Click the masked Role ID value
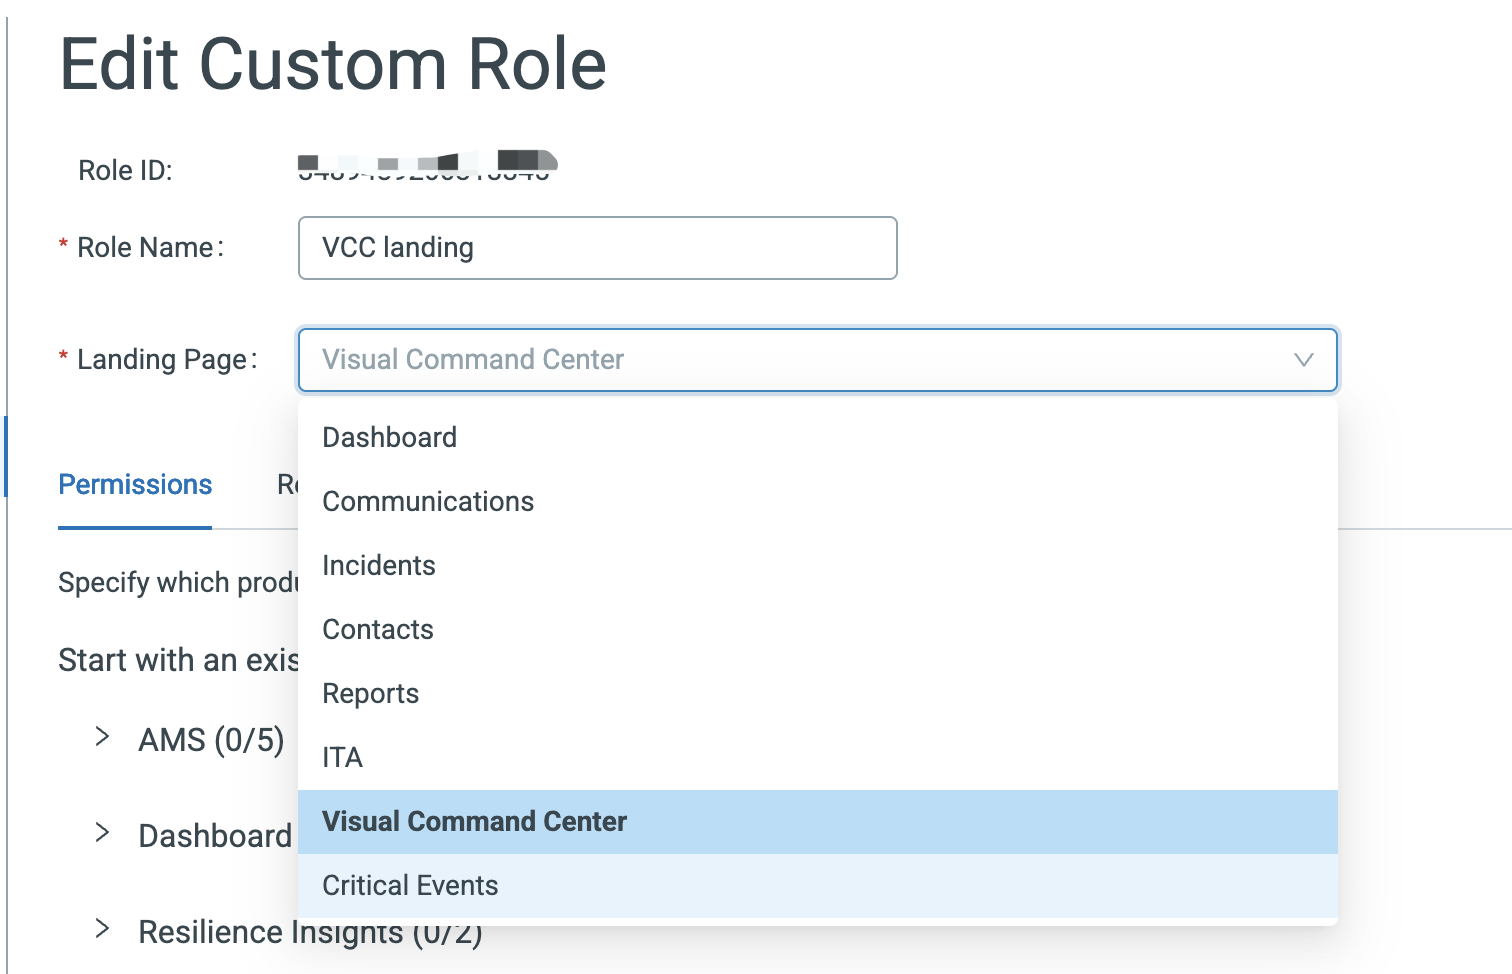 click(x=425, y=166)
